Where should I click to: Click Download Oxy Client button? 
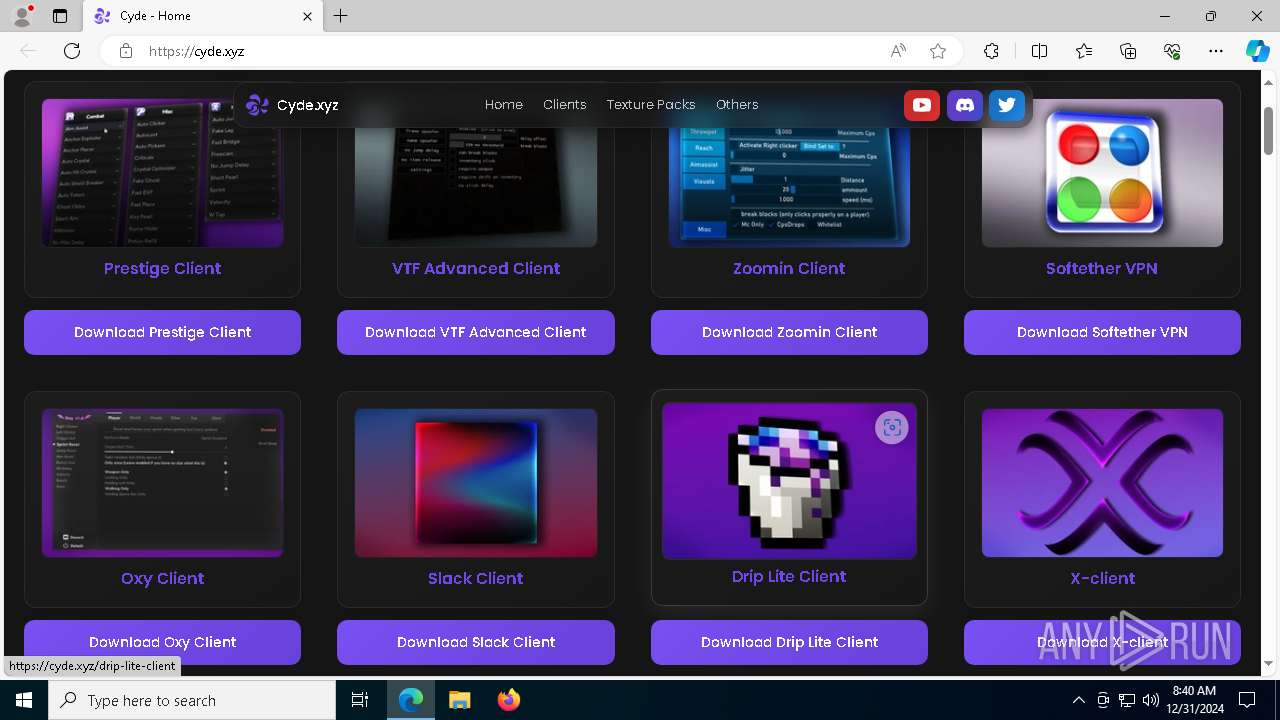(162, 642)
